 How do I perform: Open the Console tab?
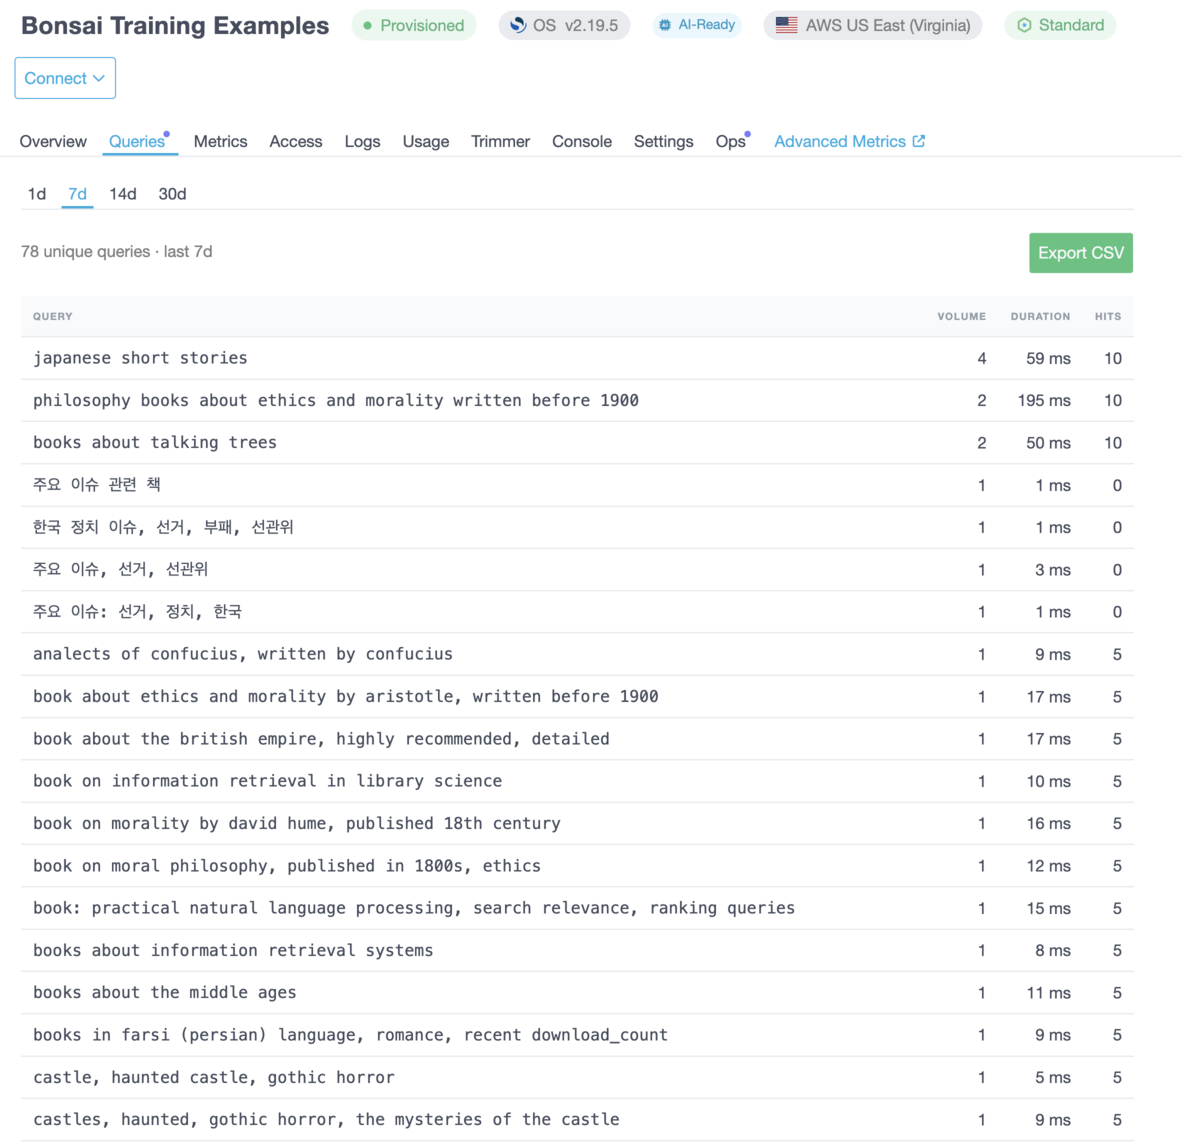point(581,141)
